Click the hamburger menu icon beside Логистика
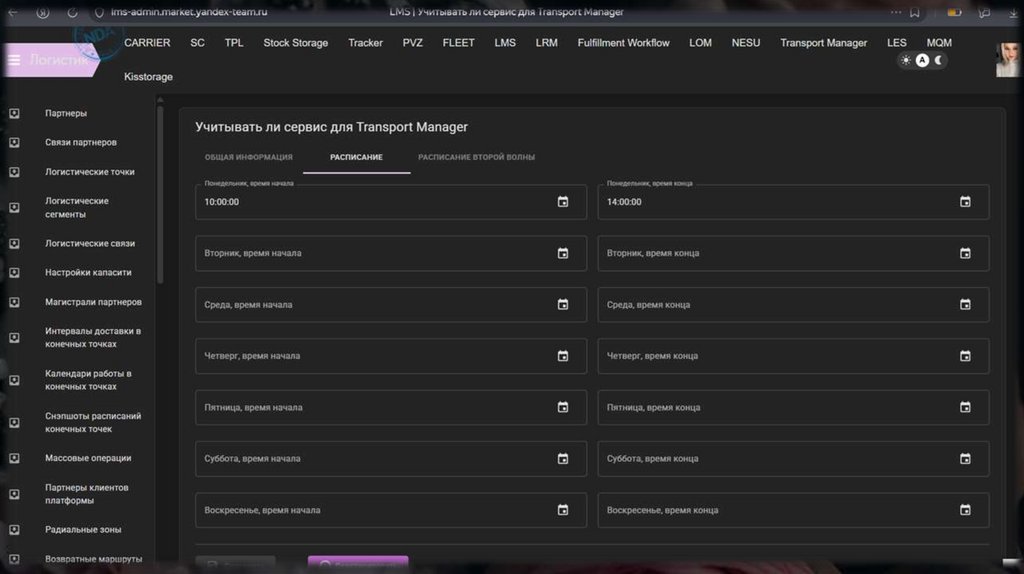 tap(14, 60)
